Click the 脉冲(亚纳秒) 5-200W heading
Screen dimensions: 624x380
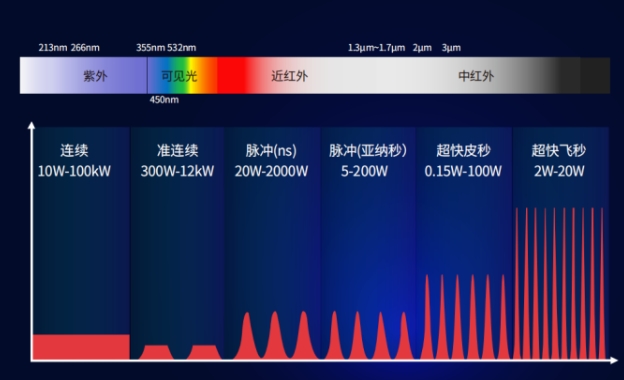click(368, 161)
